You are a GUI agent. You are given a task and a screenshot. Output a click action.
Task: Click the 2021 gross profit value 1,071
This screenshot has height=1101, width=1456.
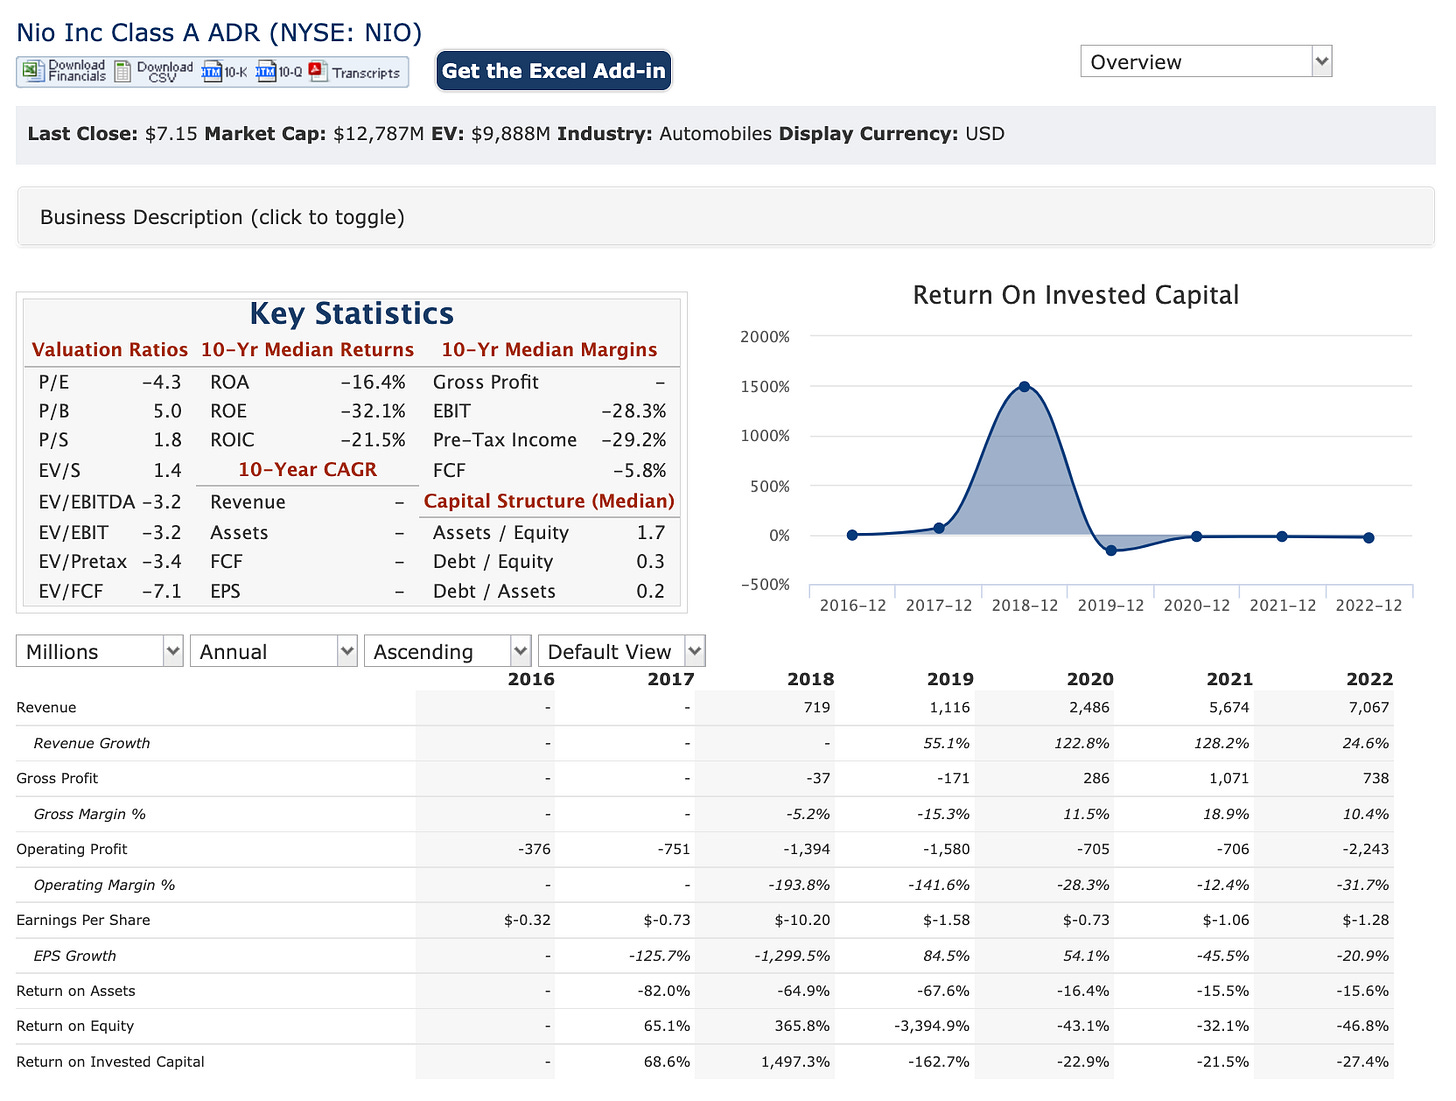click(x=1229, y=778)
